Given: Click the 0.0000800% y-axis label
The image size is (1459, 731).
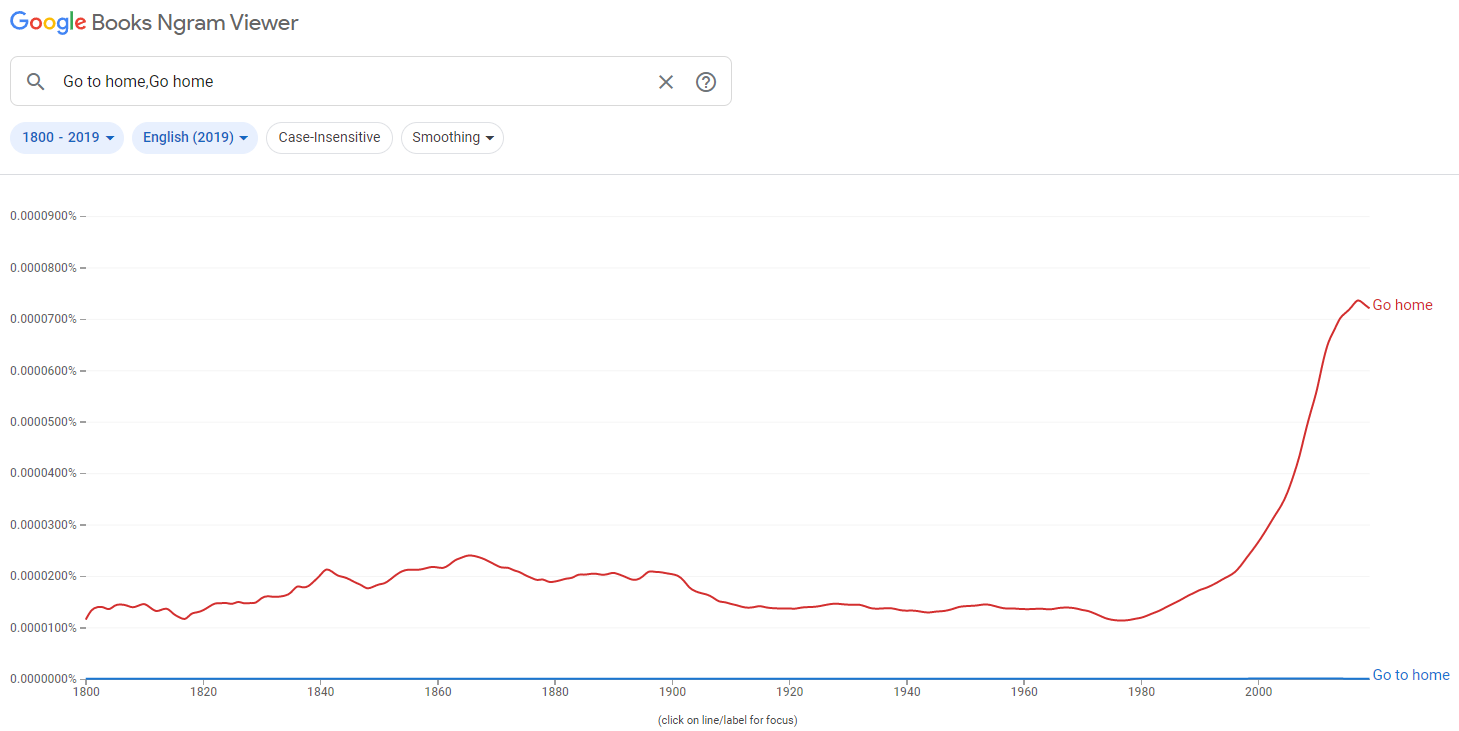Looking at the screenshot, I should [x=43, y=268].
